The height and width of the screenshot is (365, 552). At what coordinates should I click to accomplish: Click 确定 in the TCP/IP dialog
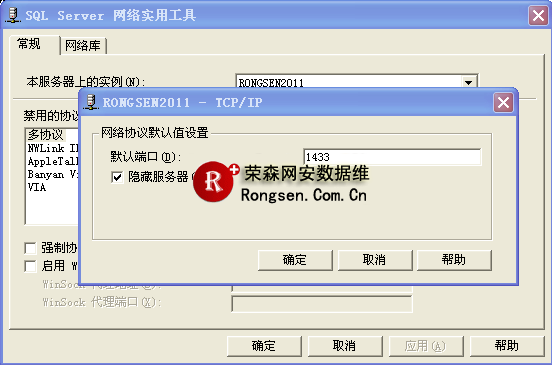(295, 260)
